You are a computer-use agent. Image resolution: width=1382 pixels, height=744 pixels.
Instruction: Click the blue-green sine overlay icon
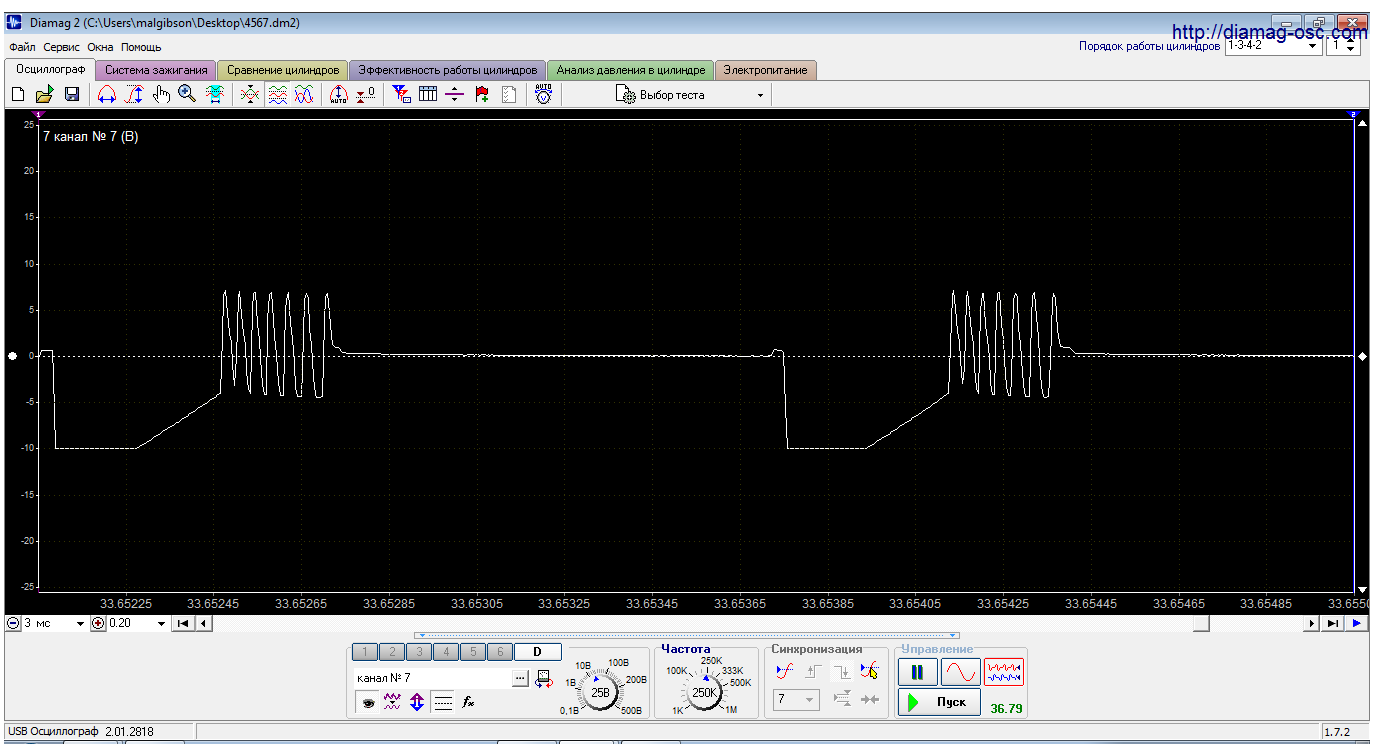pos(304,94)
